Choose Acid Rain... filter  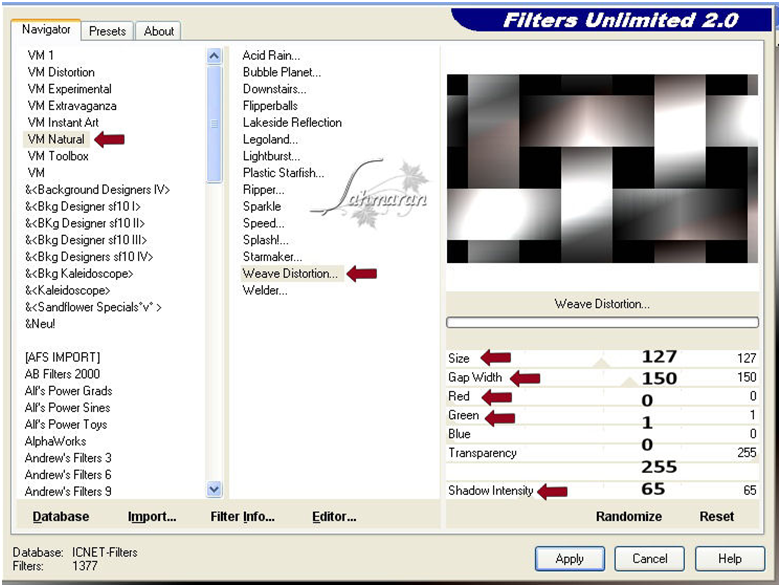271,55
